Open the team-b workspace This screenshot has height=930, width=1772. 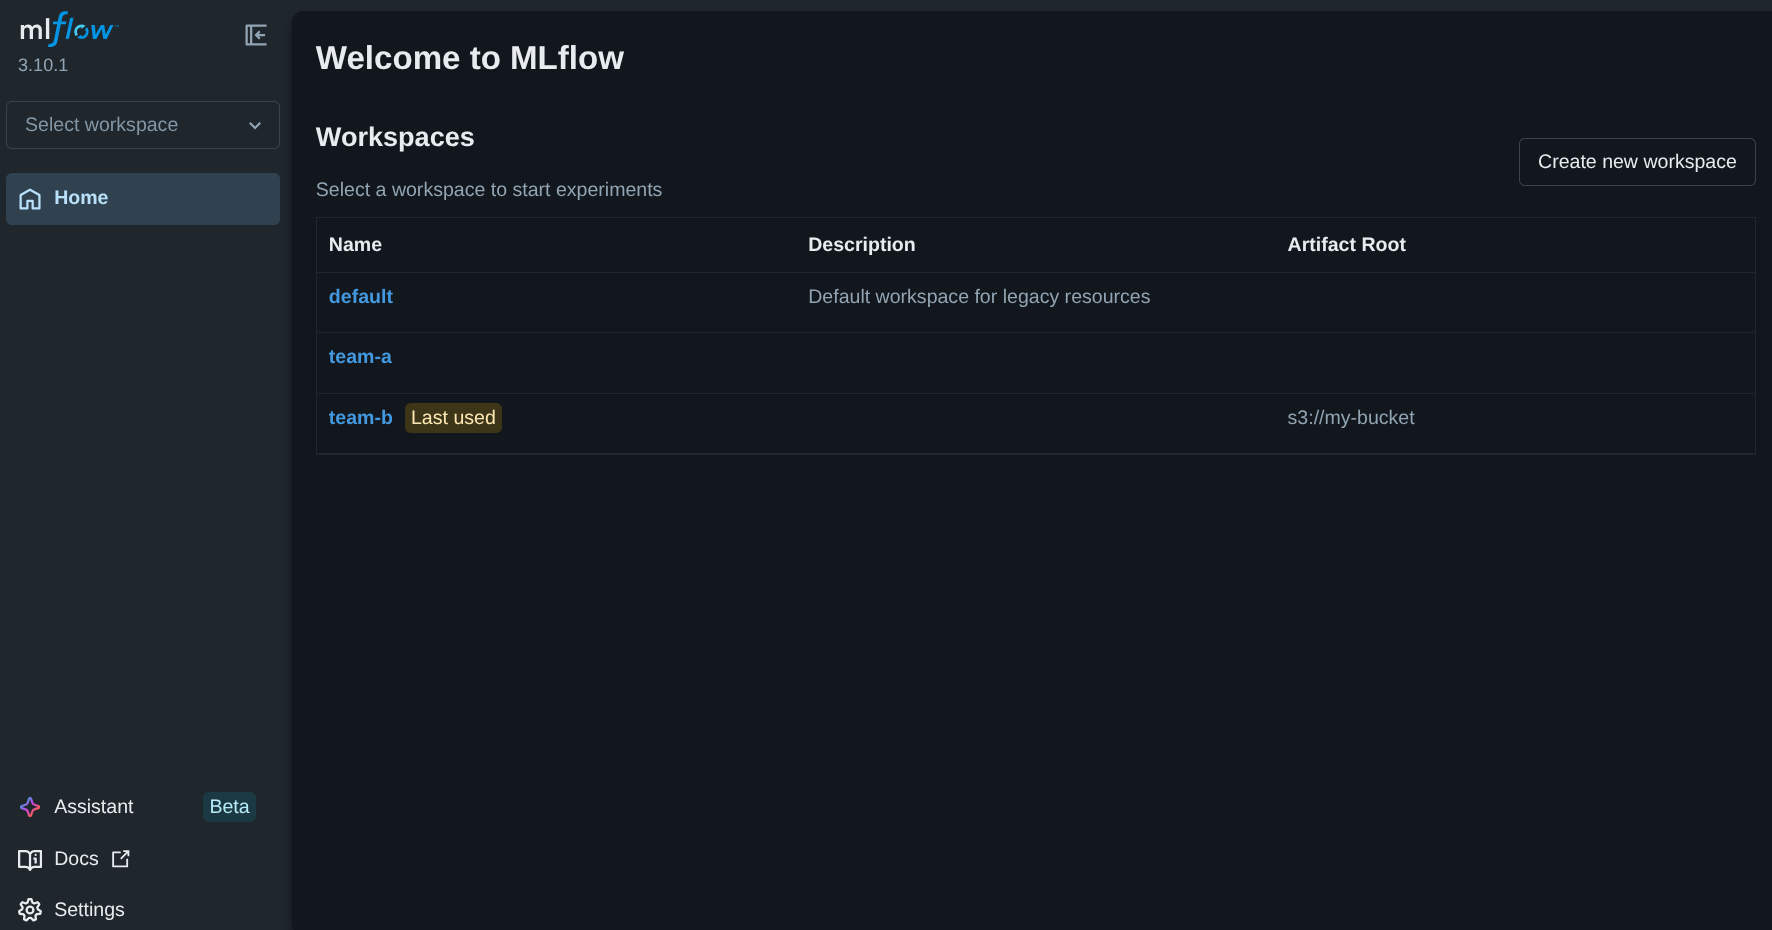point(361,417)
